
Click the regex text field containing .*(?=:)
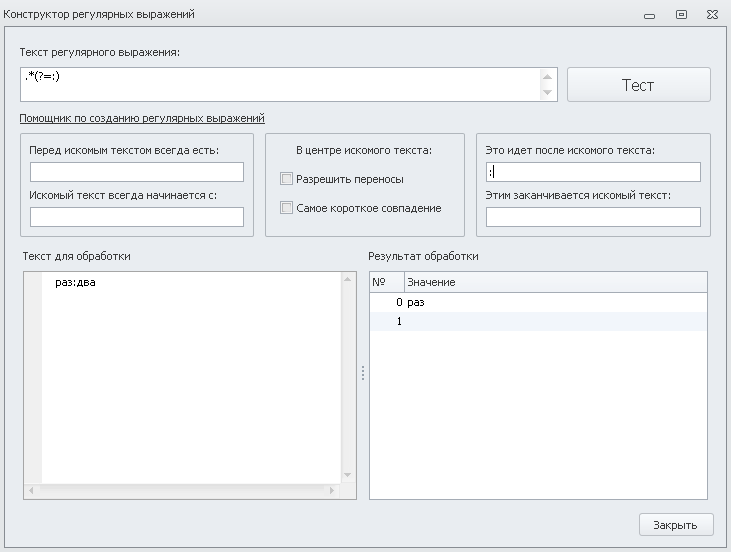pyautogui.click(x=280, y=84)
